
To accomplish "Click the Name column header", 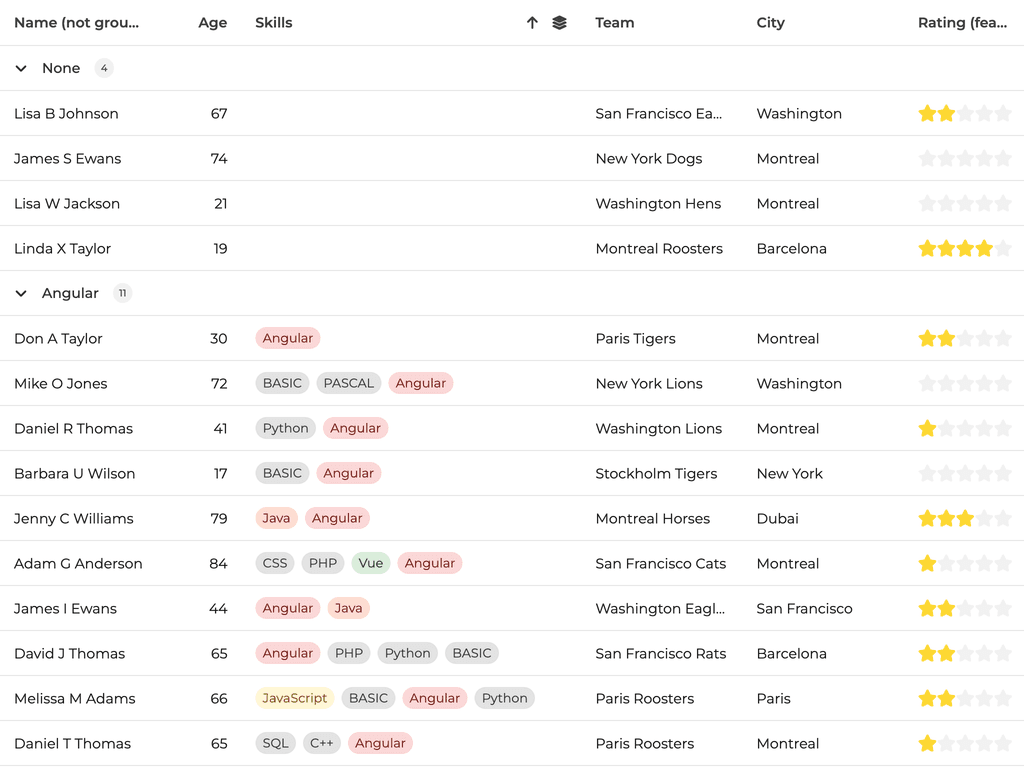I will (76, 23).
